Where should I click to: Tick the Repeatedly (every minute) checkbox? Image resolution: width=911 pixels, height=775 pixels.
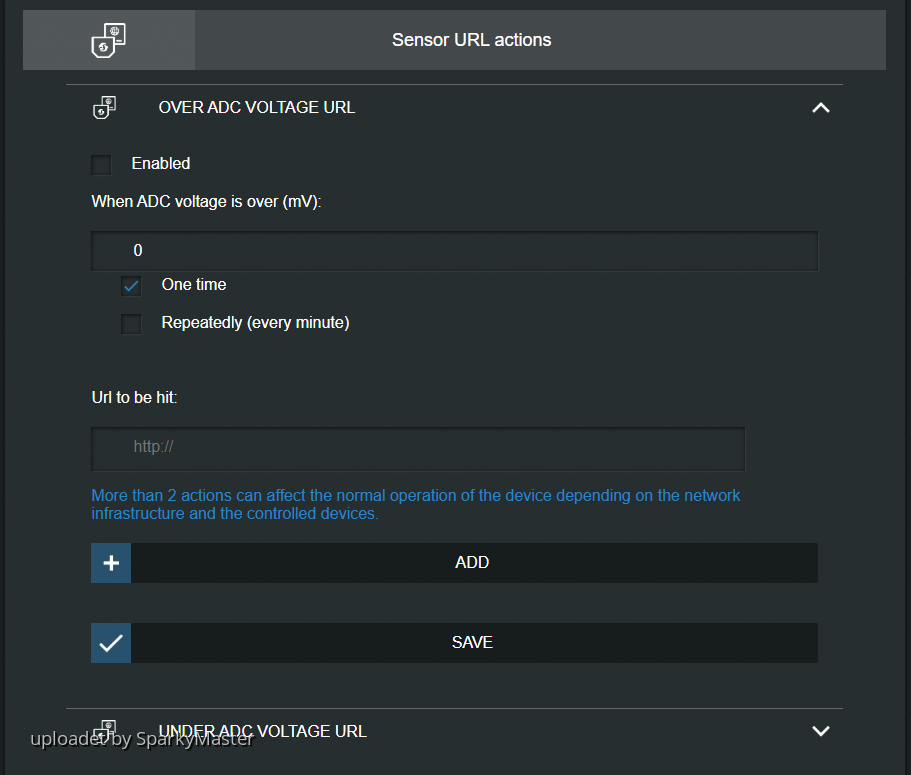click(x=131, y=324)
